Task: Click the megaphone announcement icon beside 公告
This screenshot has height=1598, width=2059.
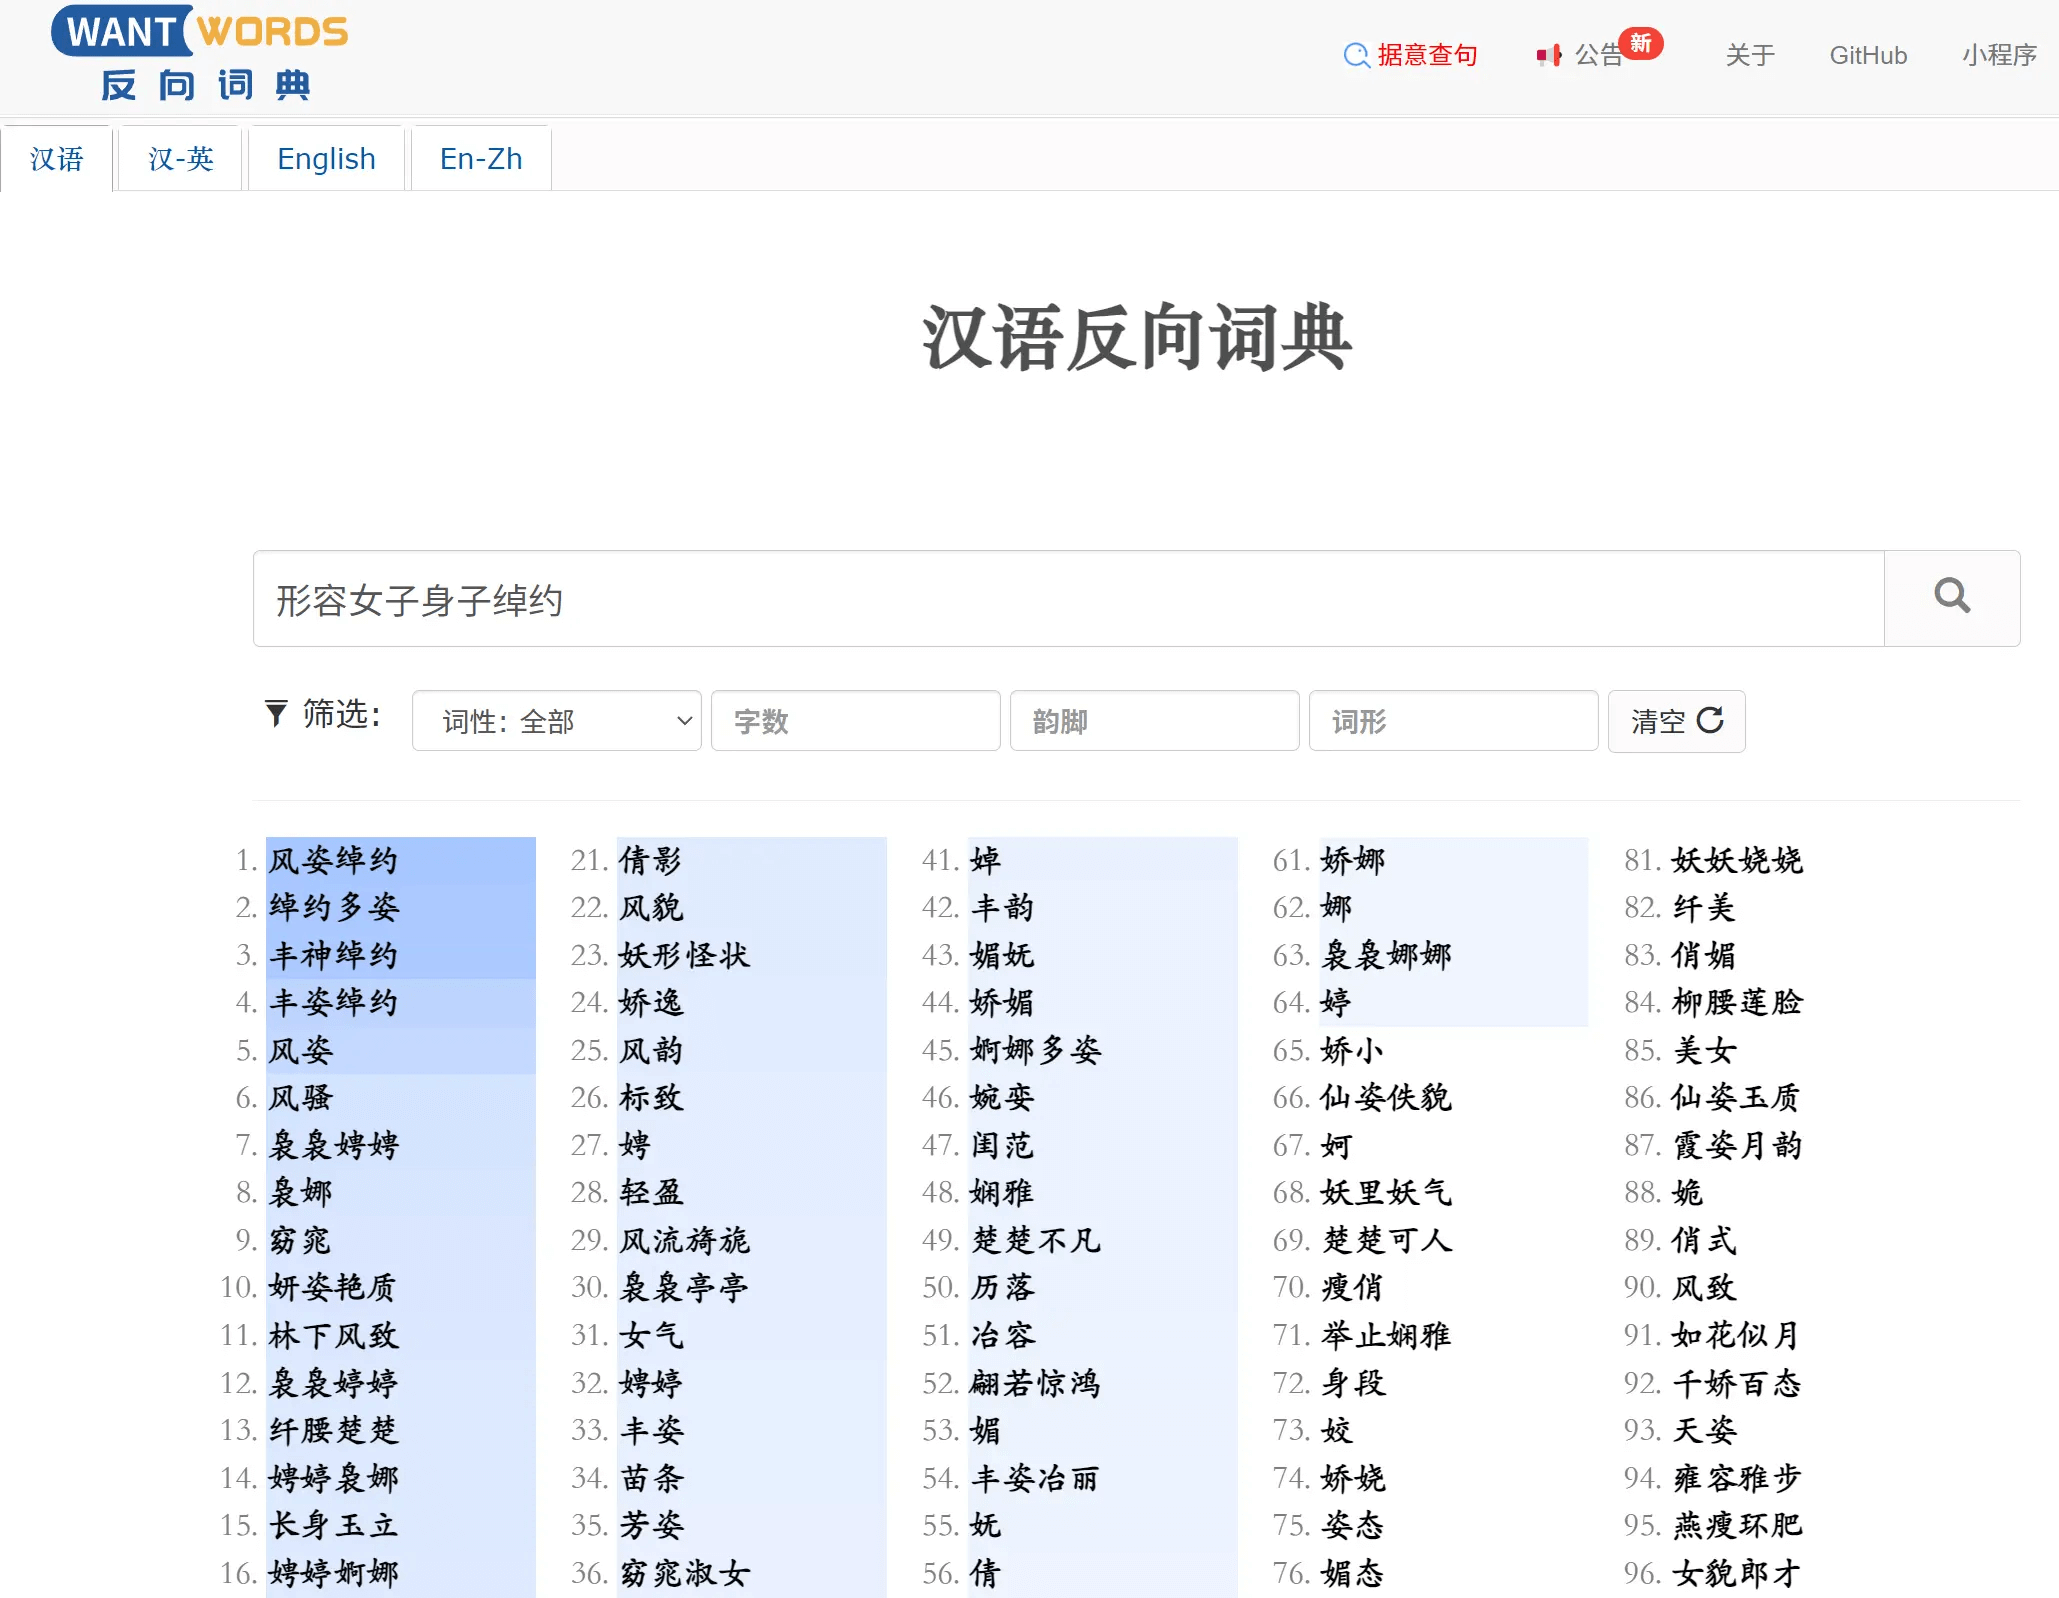Action: [1549, 56]
